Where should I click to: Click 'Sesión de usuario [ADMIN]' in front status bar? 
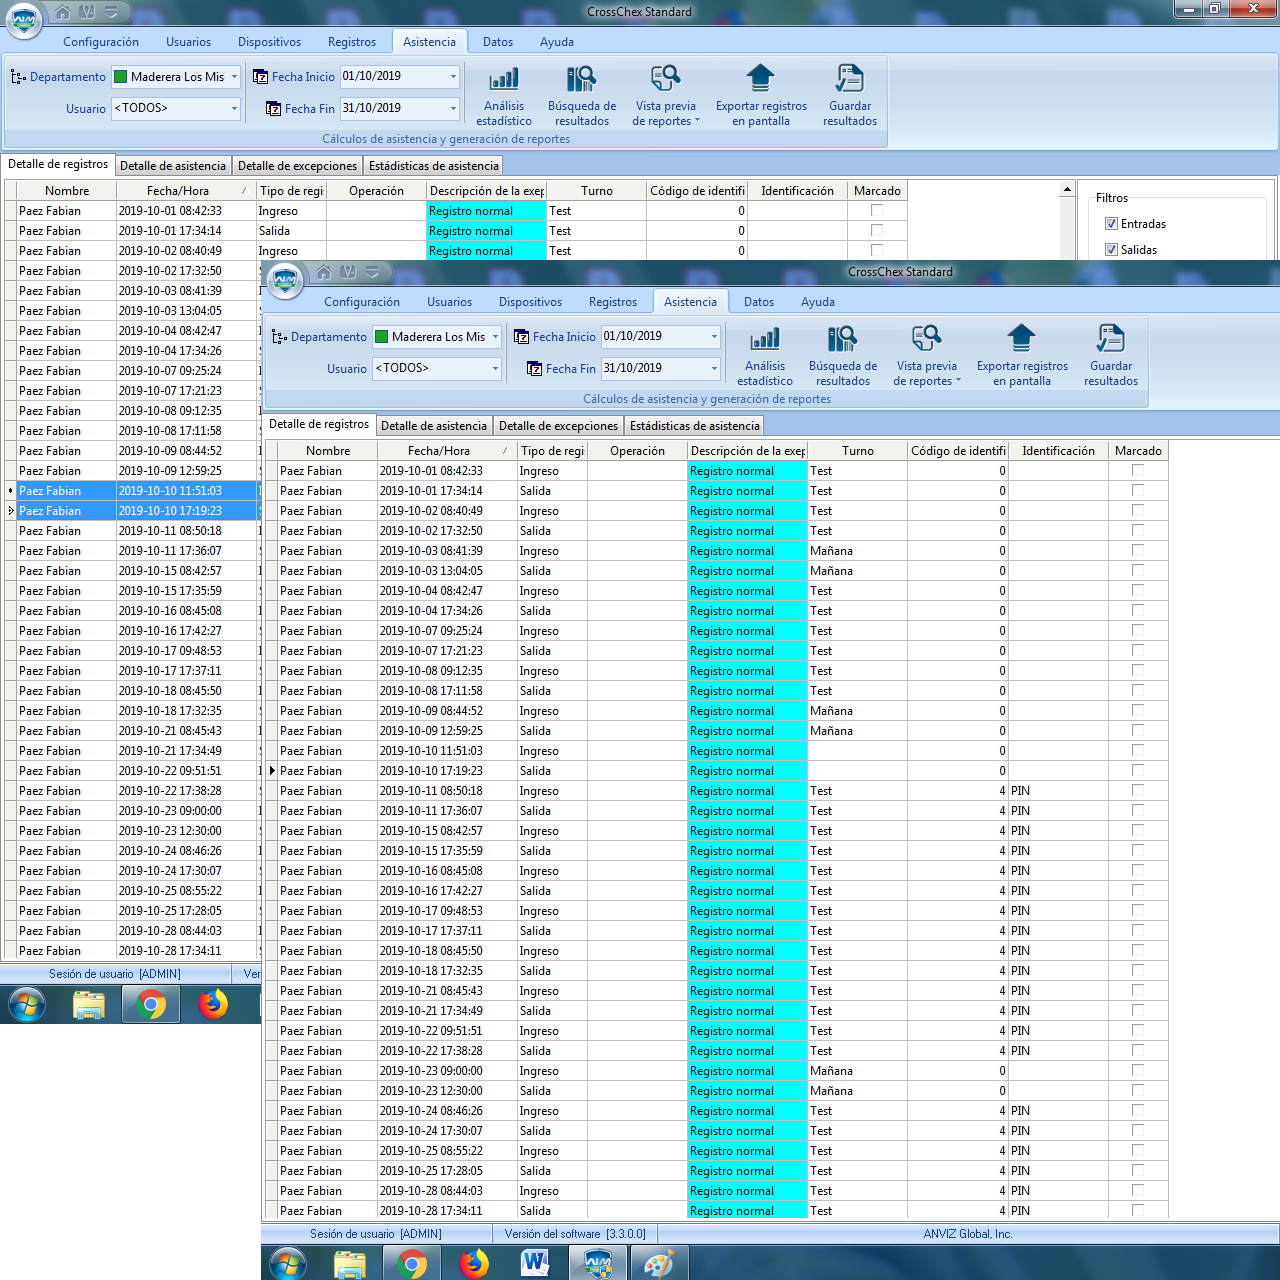pyautogui.click(x=376, y=1234)
